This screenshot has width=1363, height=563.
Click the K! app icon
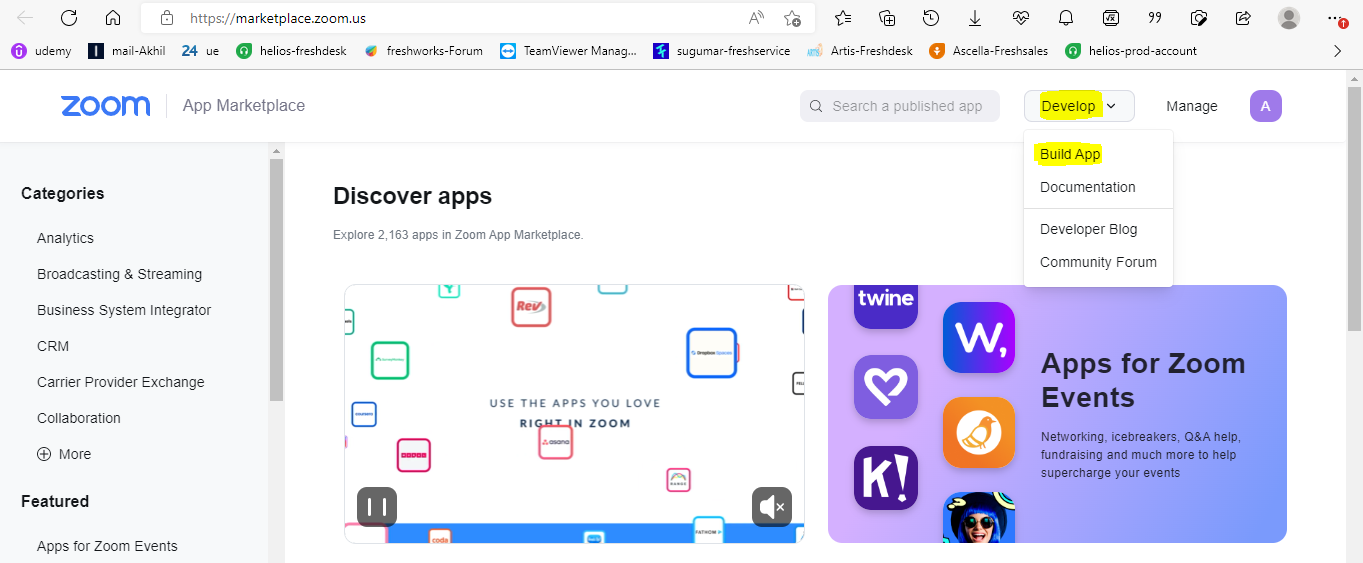[x=886, y=478]
